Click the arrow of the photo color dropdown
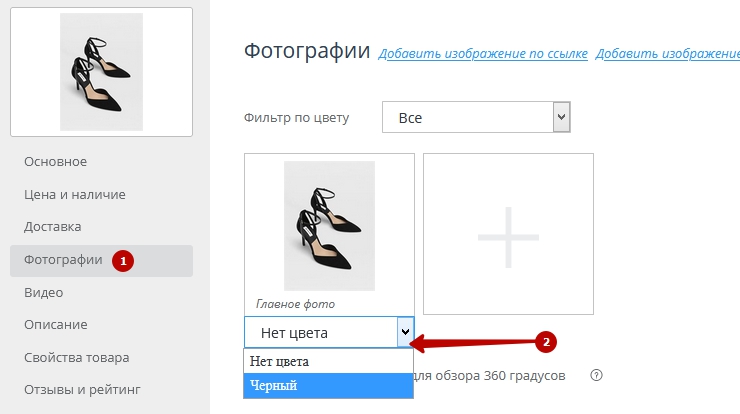The height and width of the screenshot is (414, 740). [x=404, y=332]
